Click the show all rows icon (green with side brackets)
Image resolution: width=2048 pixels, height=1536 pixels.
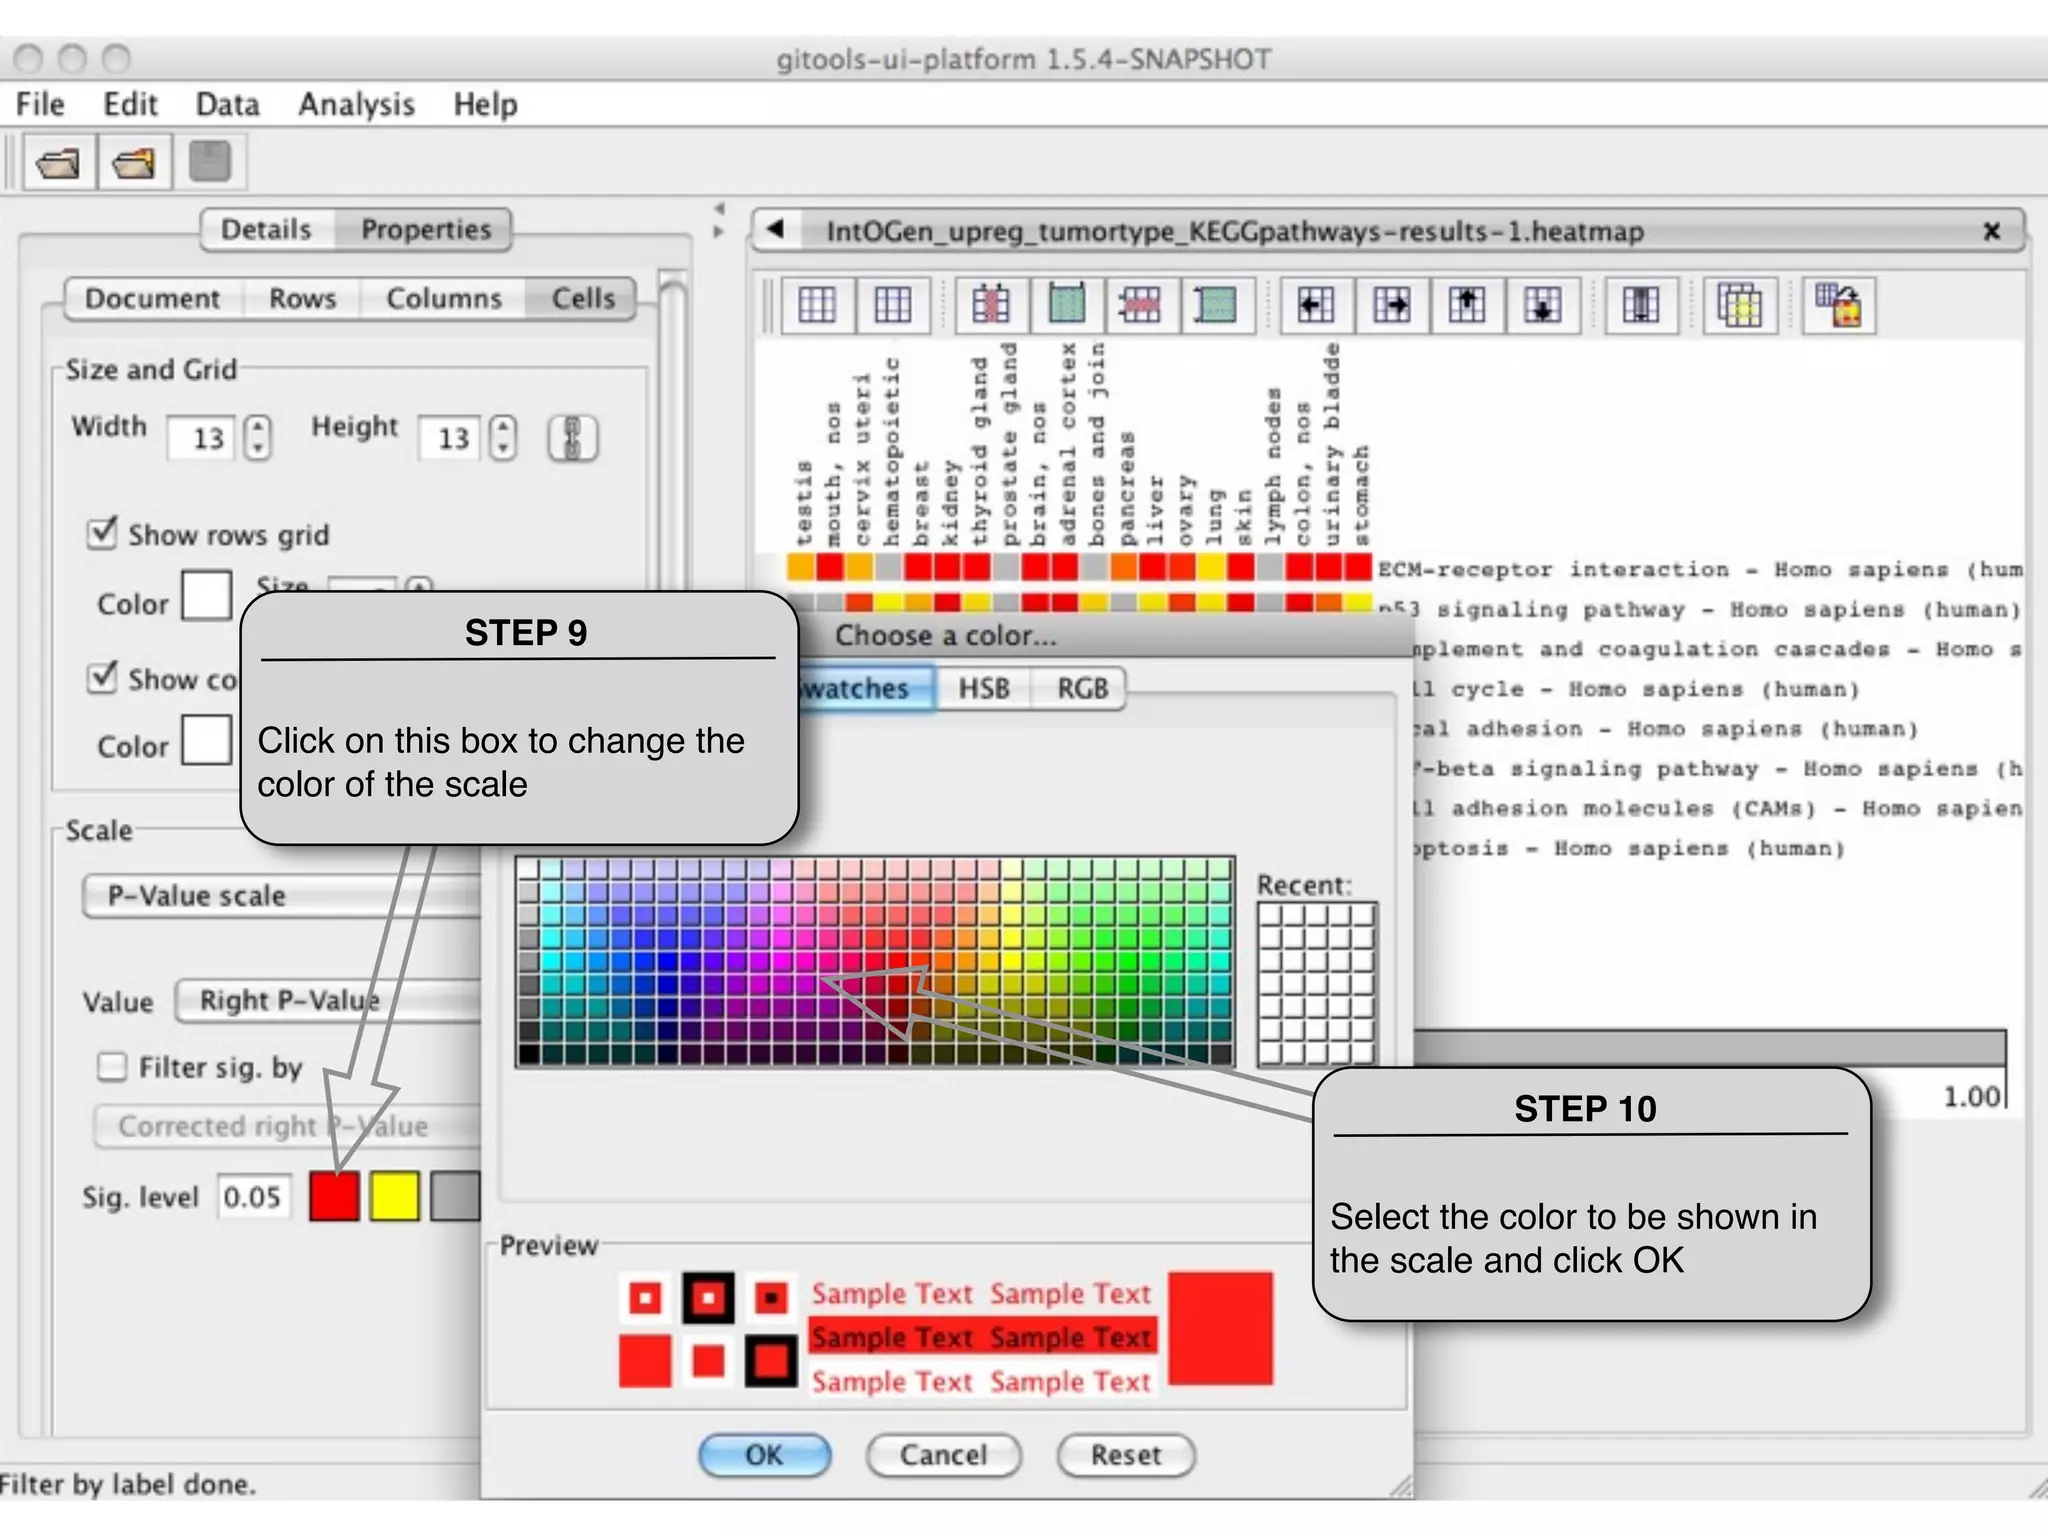tap(1216, 305)
